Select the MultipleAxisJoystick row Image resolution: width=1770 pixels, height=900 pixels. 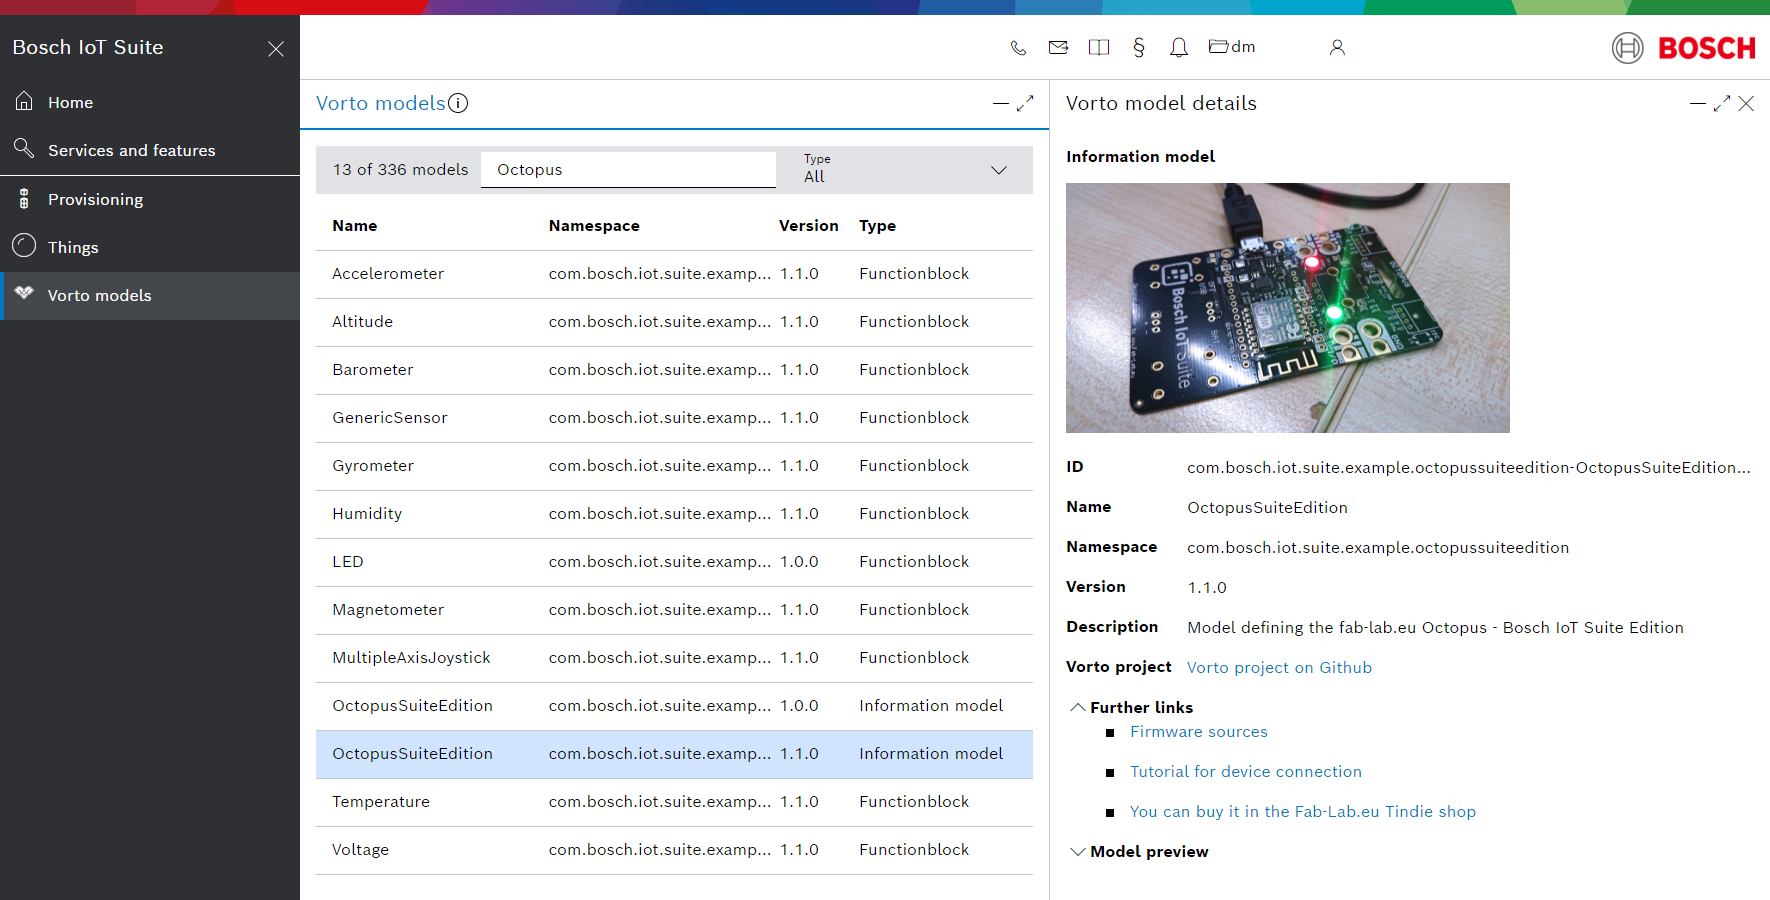[x=674, y=658]
